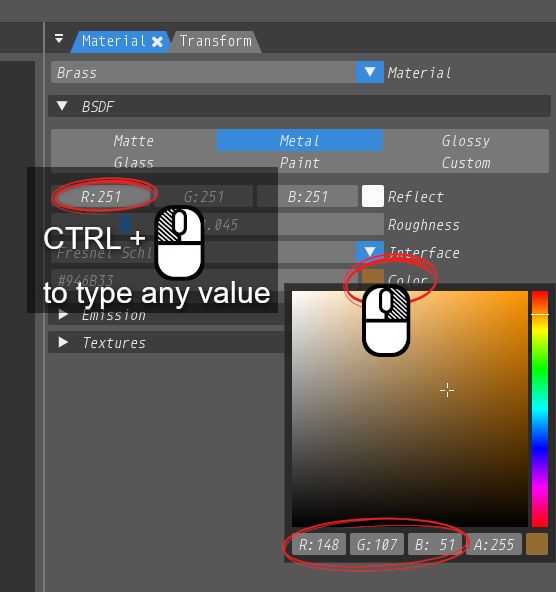
Task: Switch to the Transform tab
Action: tap(216, 41)
